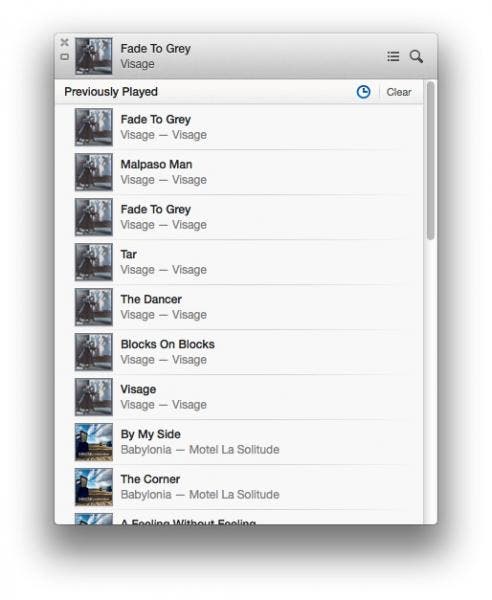Click the By My Side album artwork
Screen dimensions: 492x600
click(94, 442)
